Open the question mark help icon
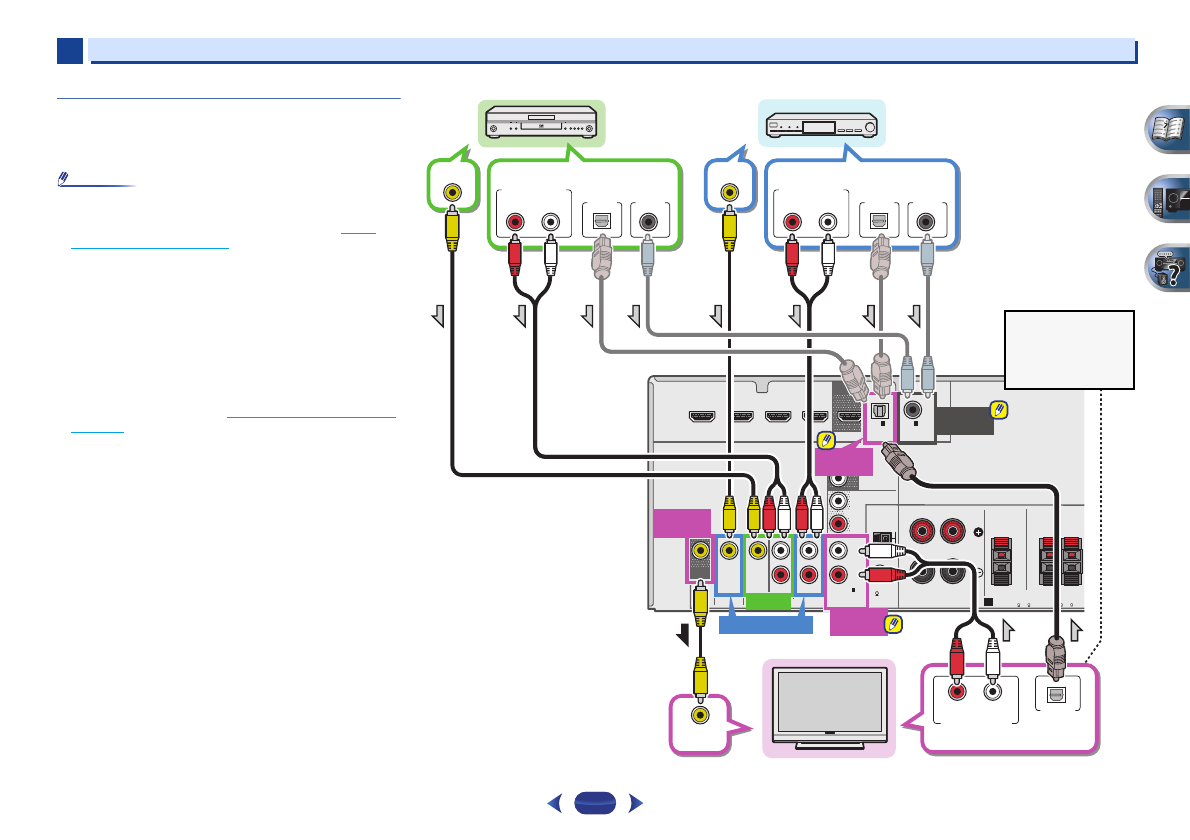The width and height of the screenshot is (1190, 840). coord(1164,268)
